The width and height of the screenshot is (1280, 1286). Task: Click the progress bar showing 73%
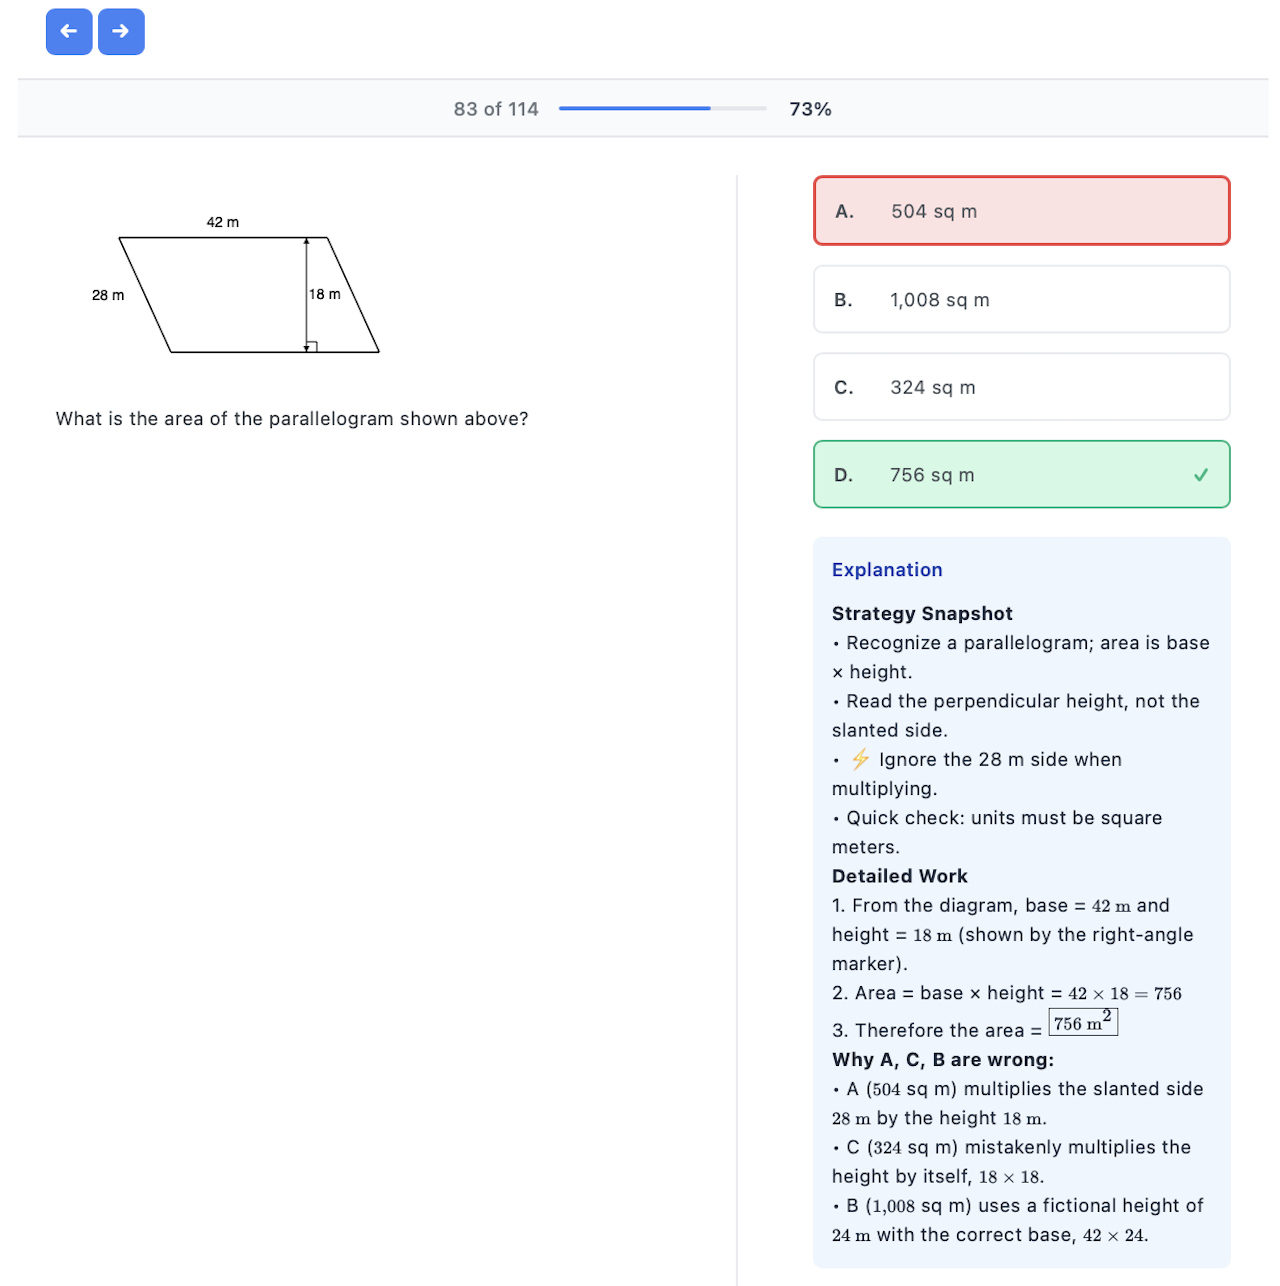coord(662,108)
